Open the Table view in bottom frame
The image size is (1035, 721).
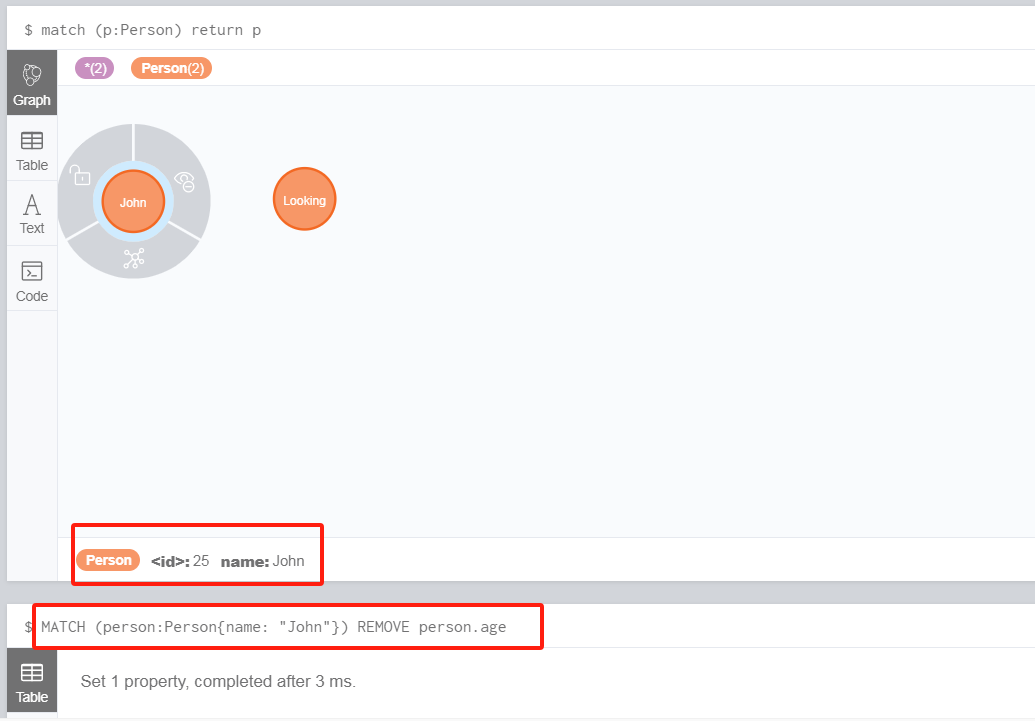[31, 681]
